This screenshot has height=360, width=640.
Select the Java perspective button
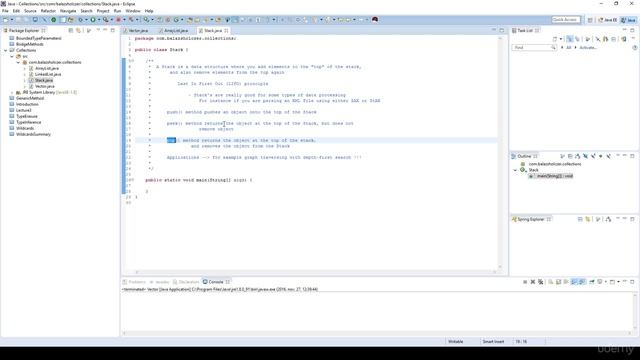tap(629, 20)
